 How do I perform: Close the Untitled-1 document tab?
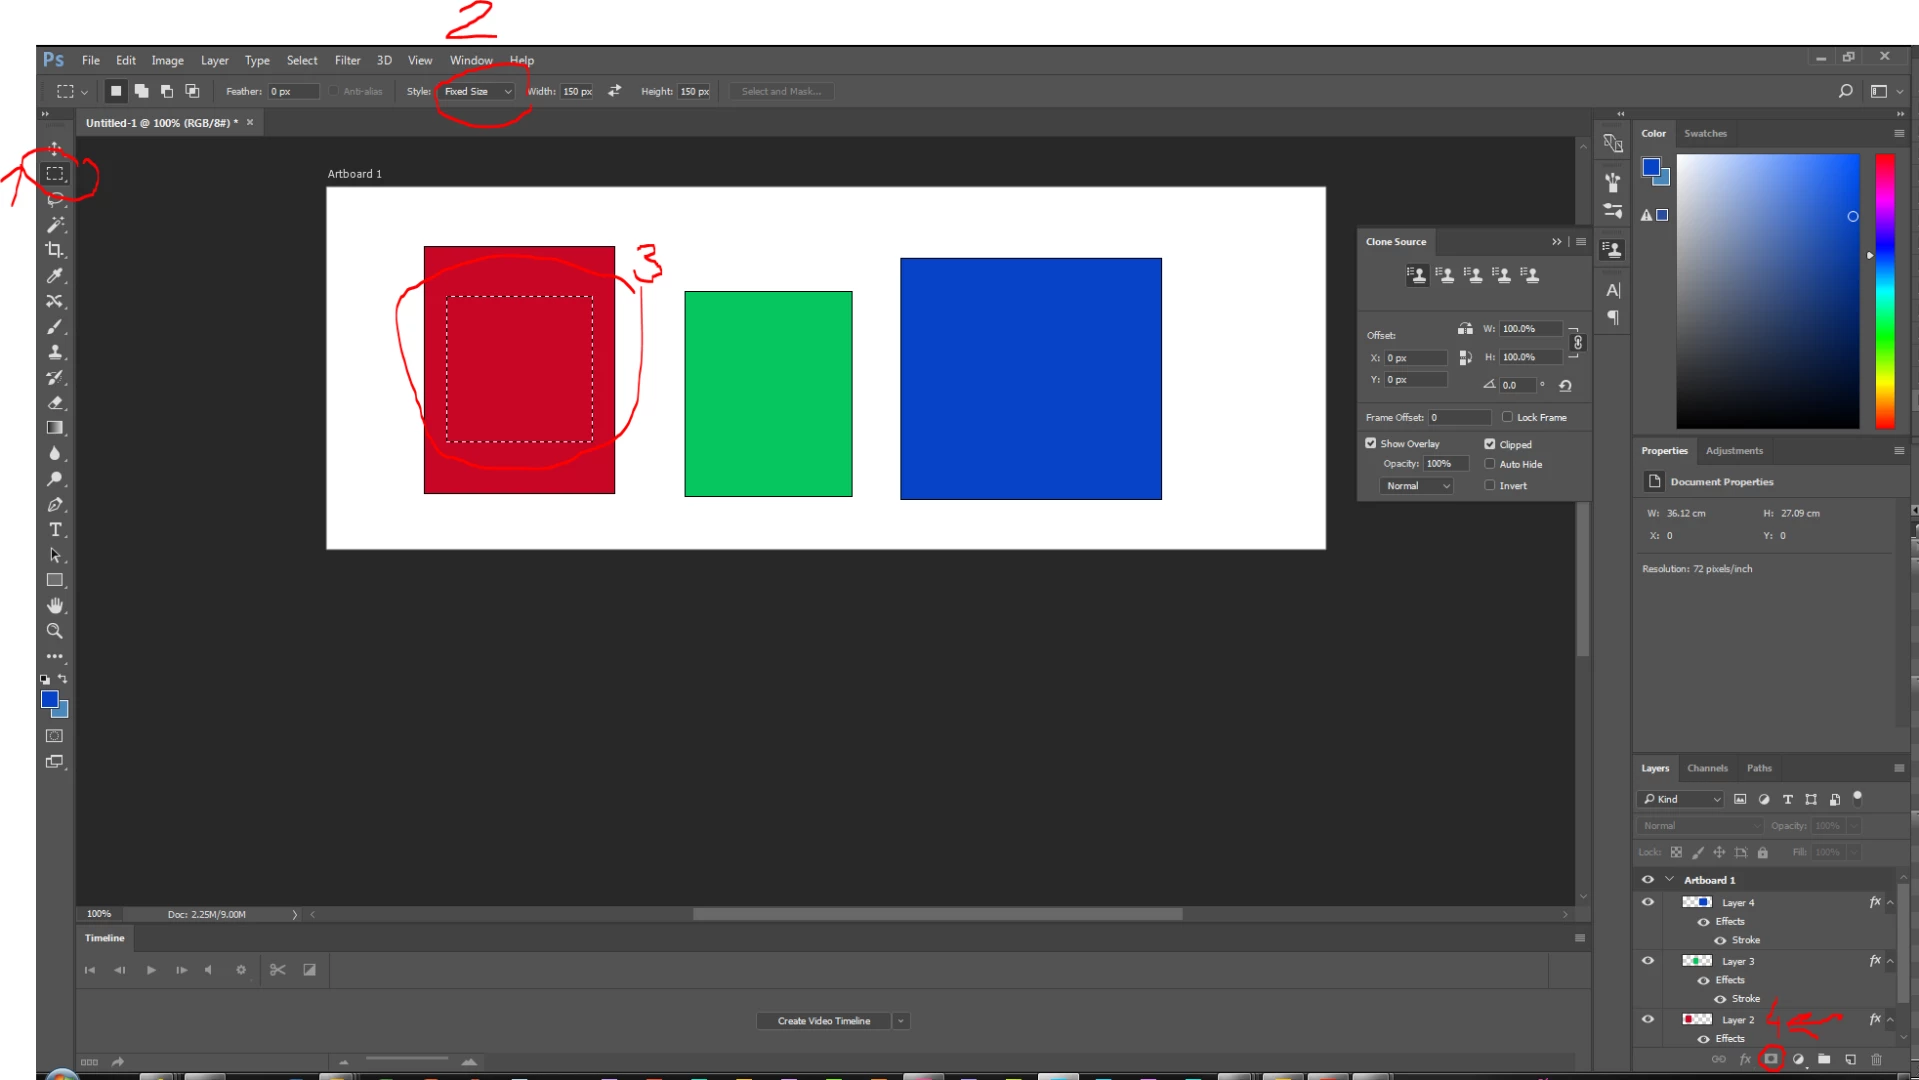tap(250, 122)
